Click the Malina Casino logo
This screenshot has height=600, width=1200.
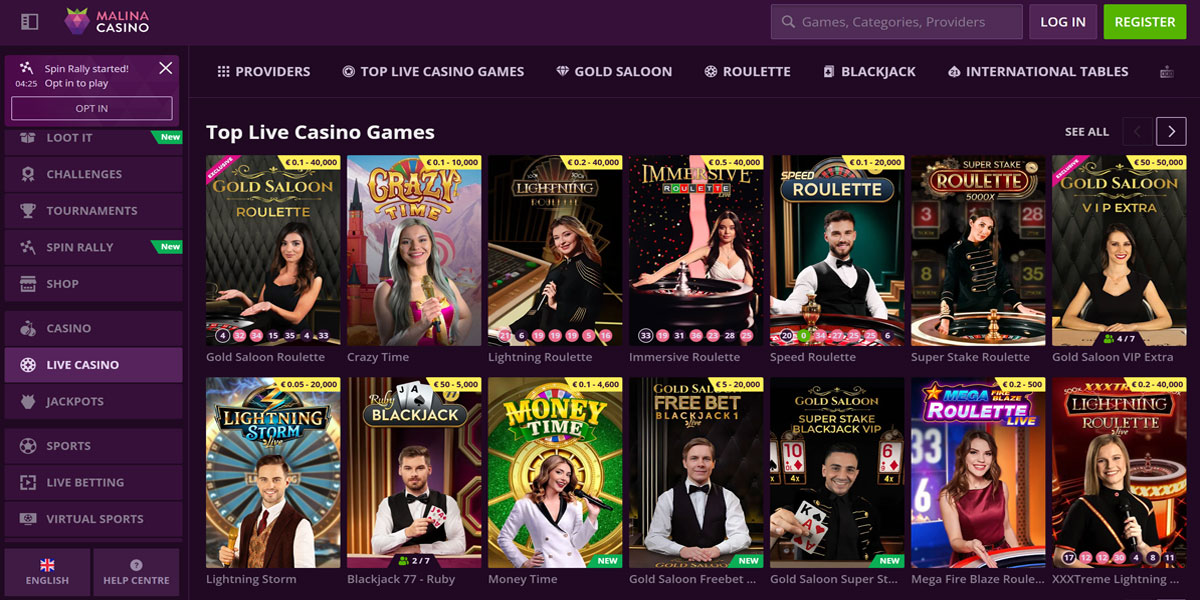(x=107, y=21)
